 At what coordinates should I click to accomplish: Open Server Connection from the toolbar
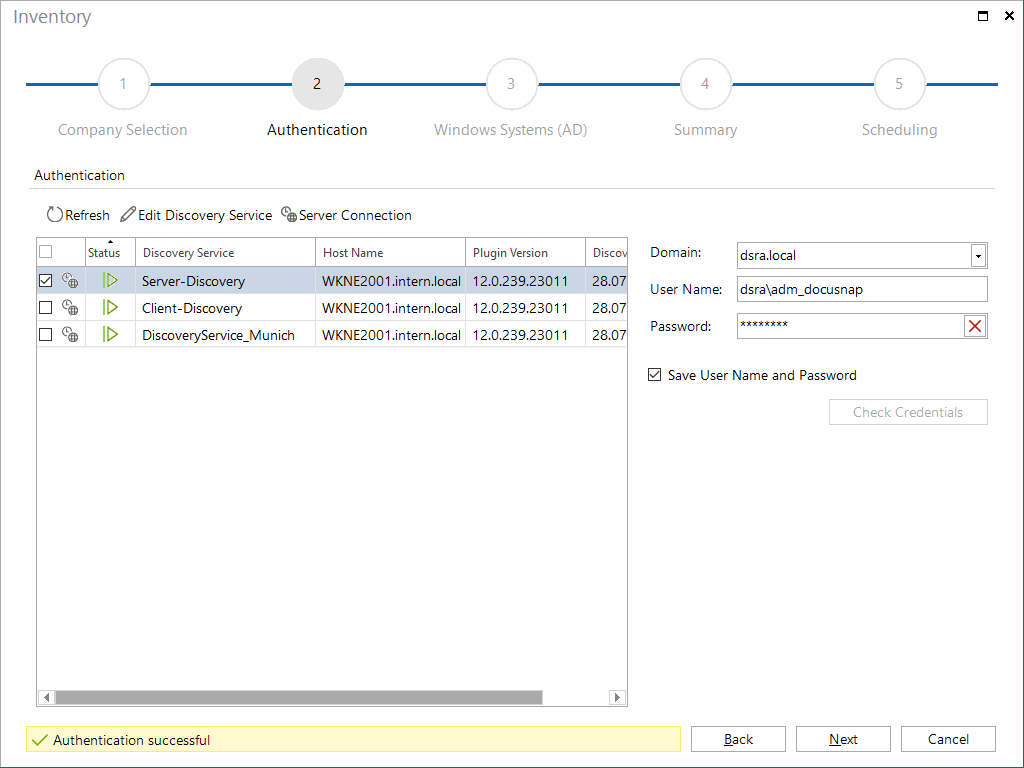[x=346, y=215]
